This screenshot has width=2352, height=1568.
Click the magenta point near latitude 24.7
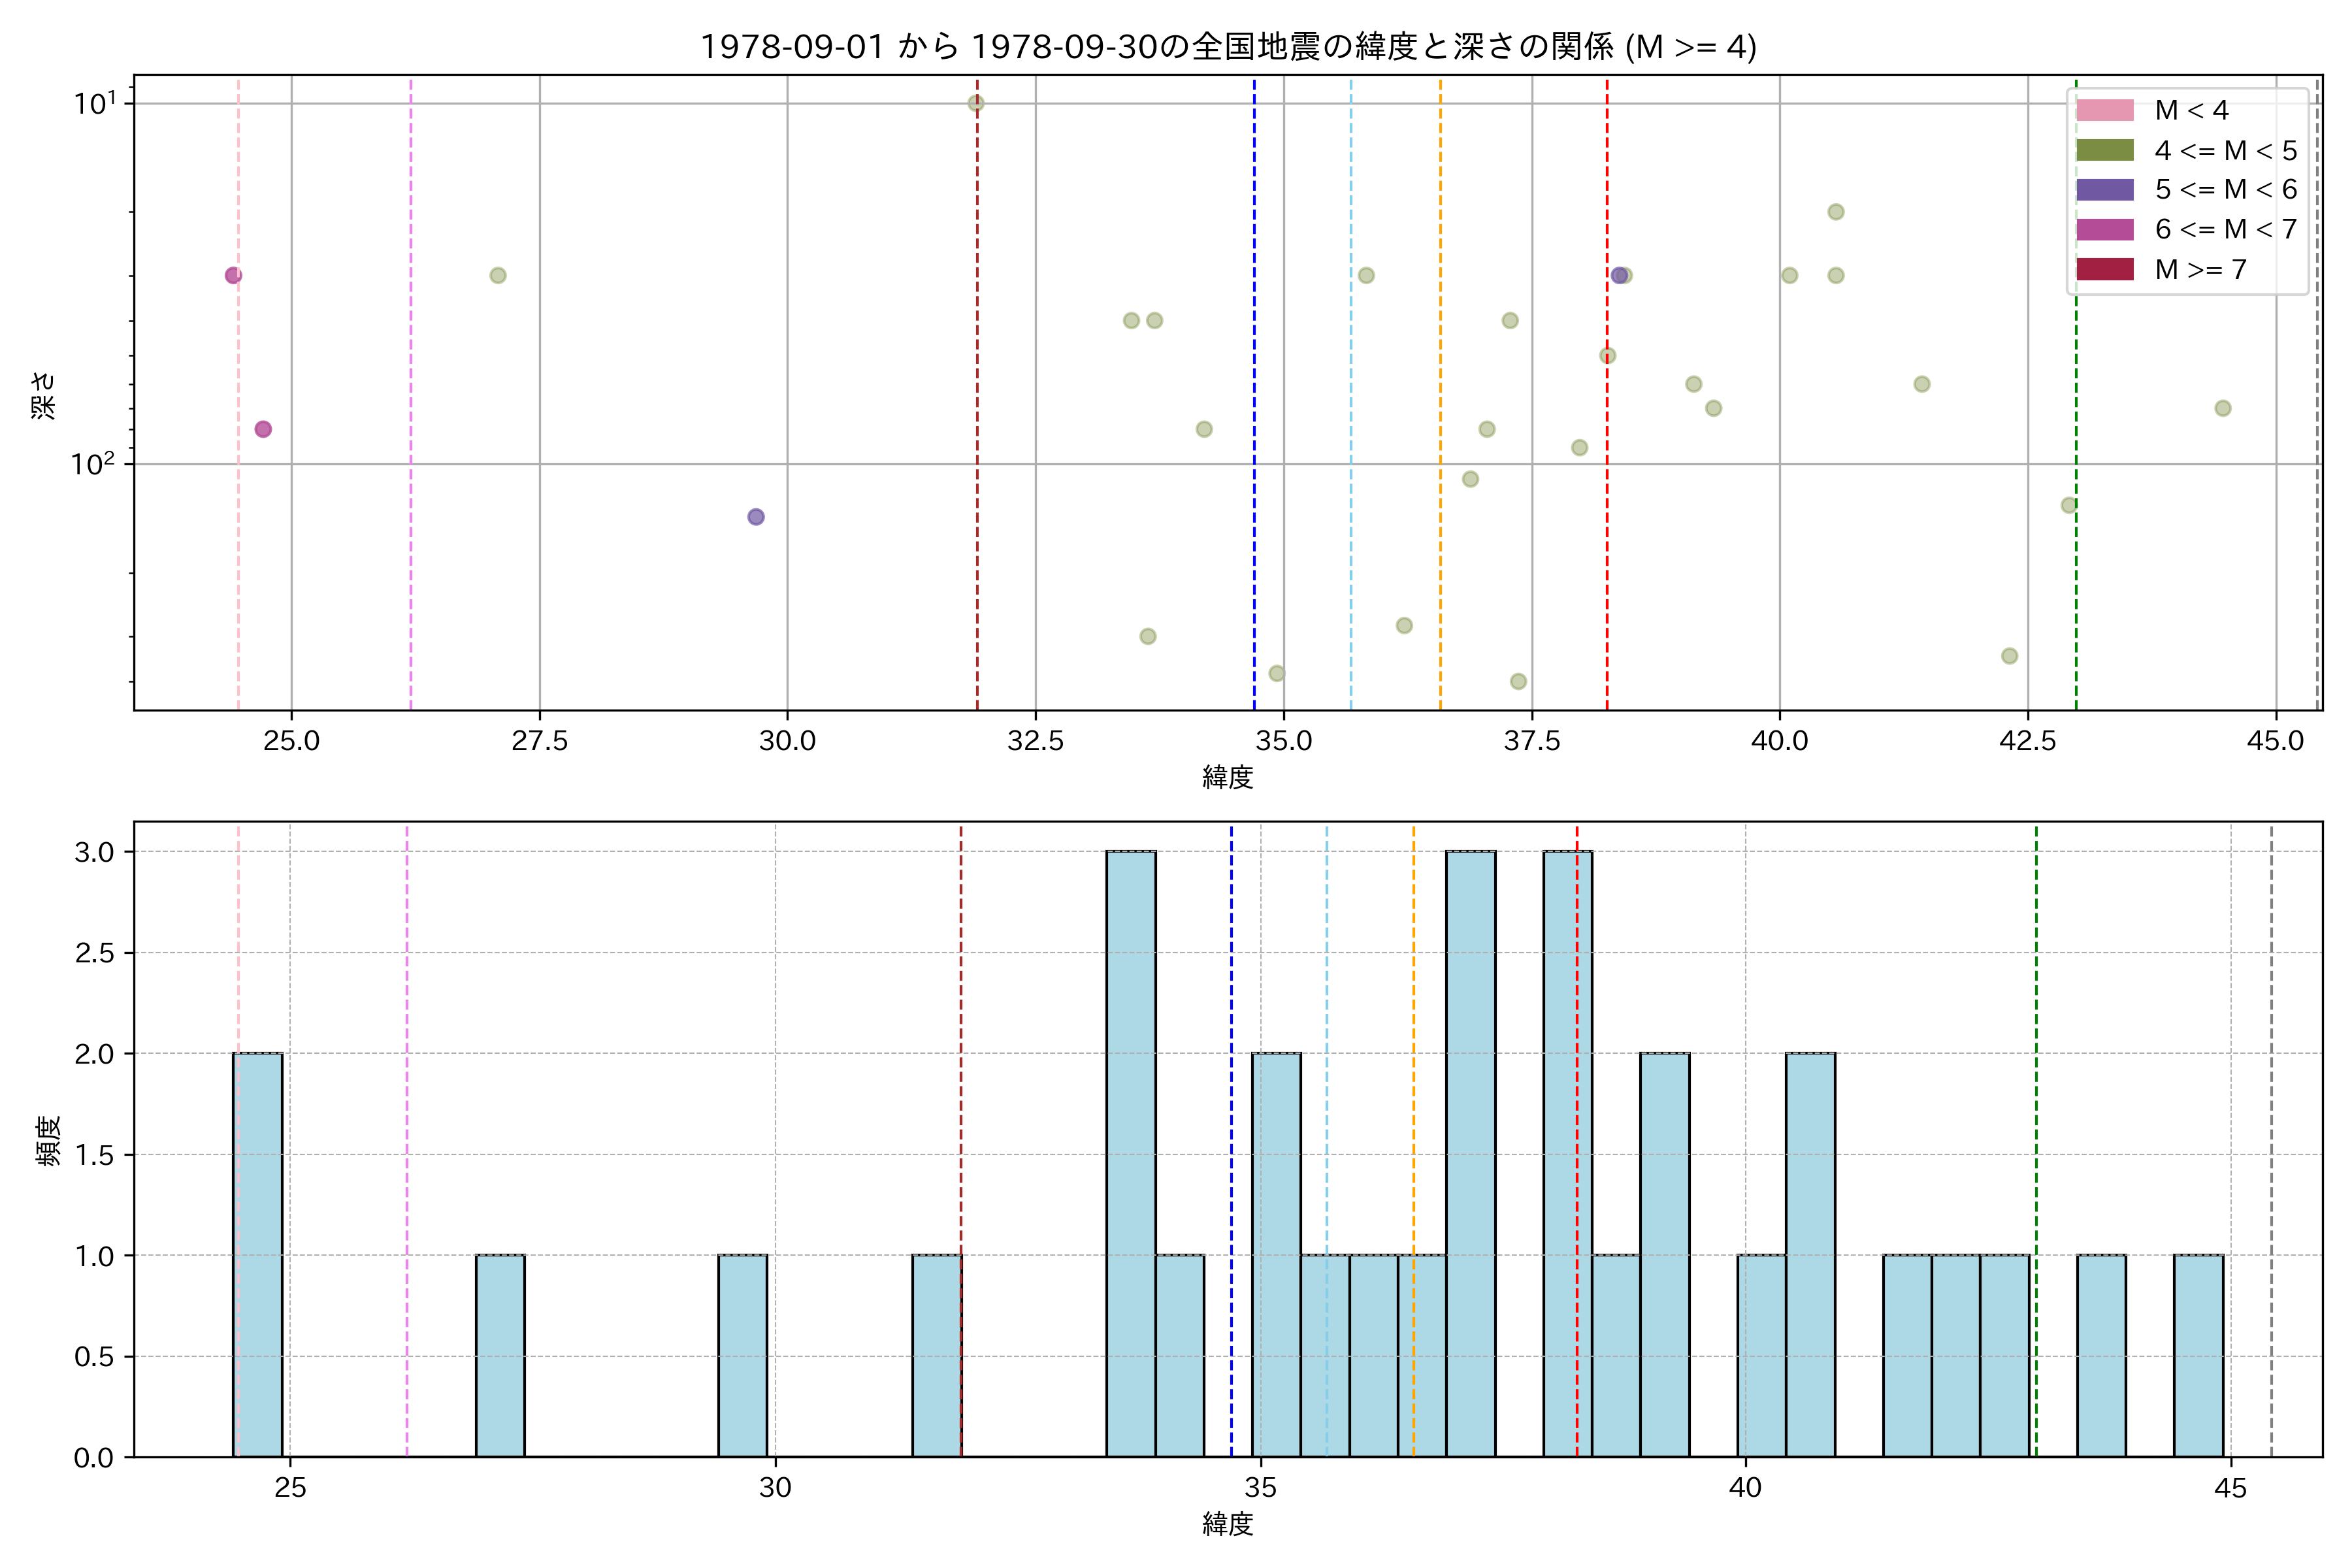point(263,429)
